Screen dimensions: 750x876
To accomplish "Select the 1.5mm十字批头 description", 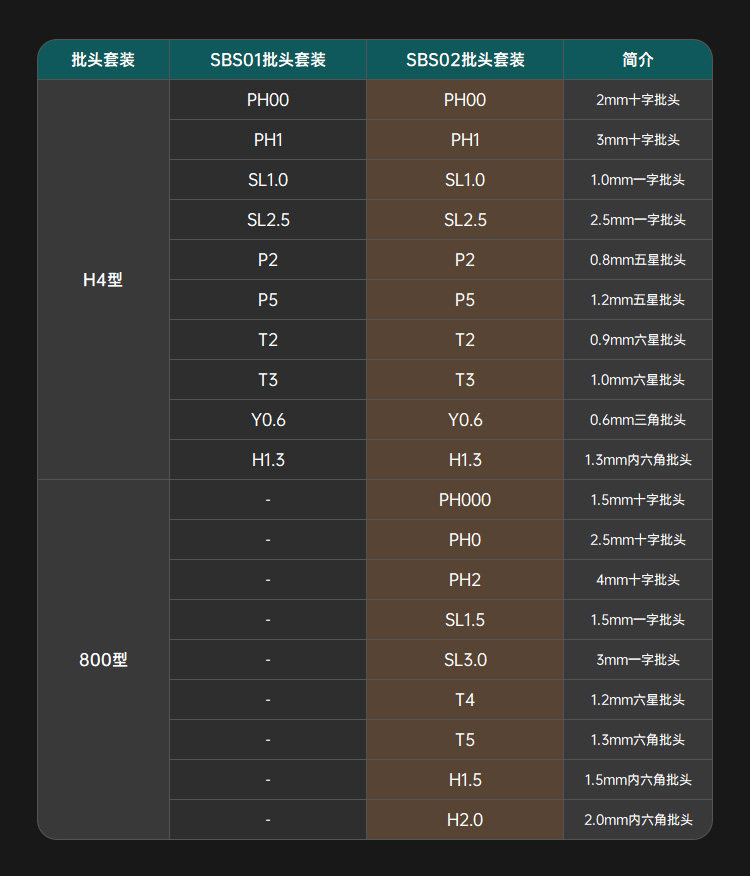I will click(x=638, y=500).
